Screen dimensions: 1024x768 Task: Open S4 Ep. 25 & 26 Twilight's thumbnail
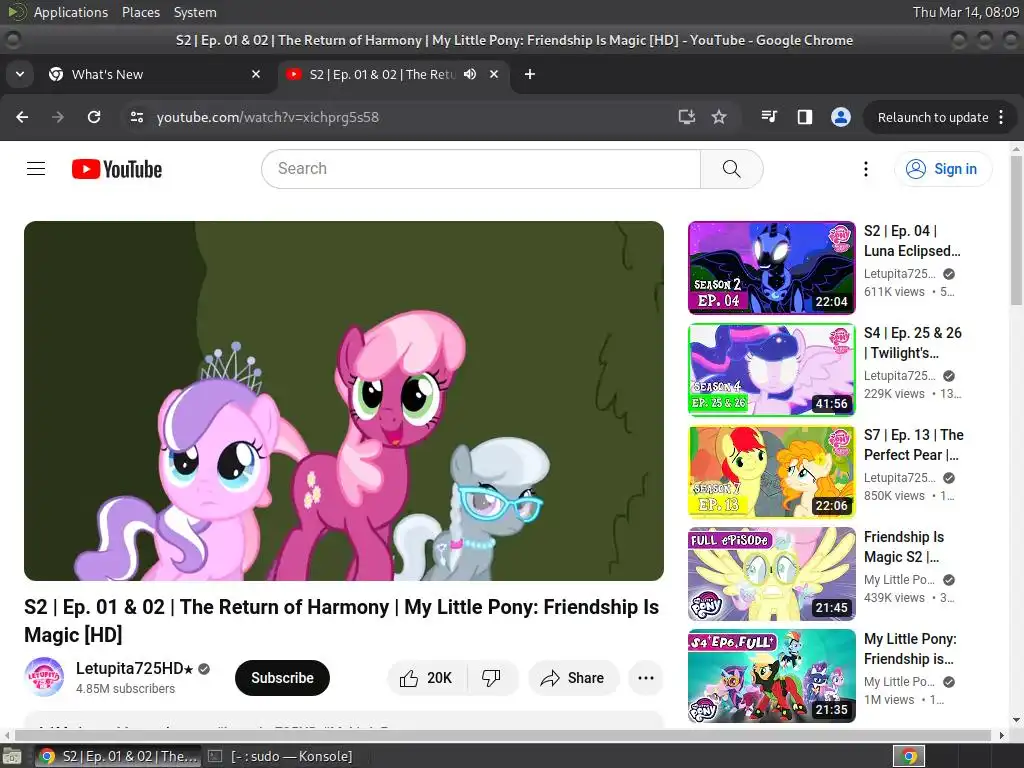771,369
